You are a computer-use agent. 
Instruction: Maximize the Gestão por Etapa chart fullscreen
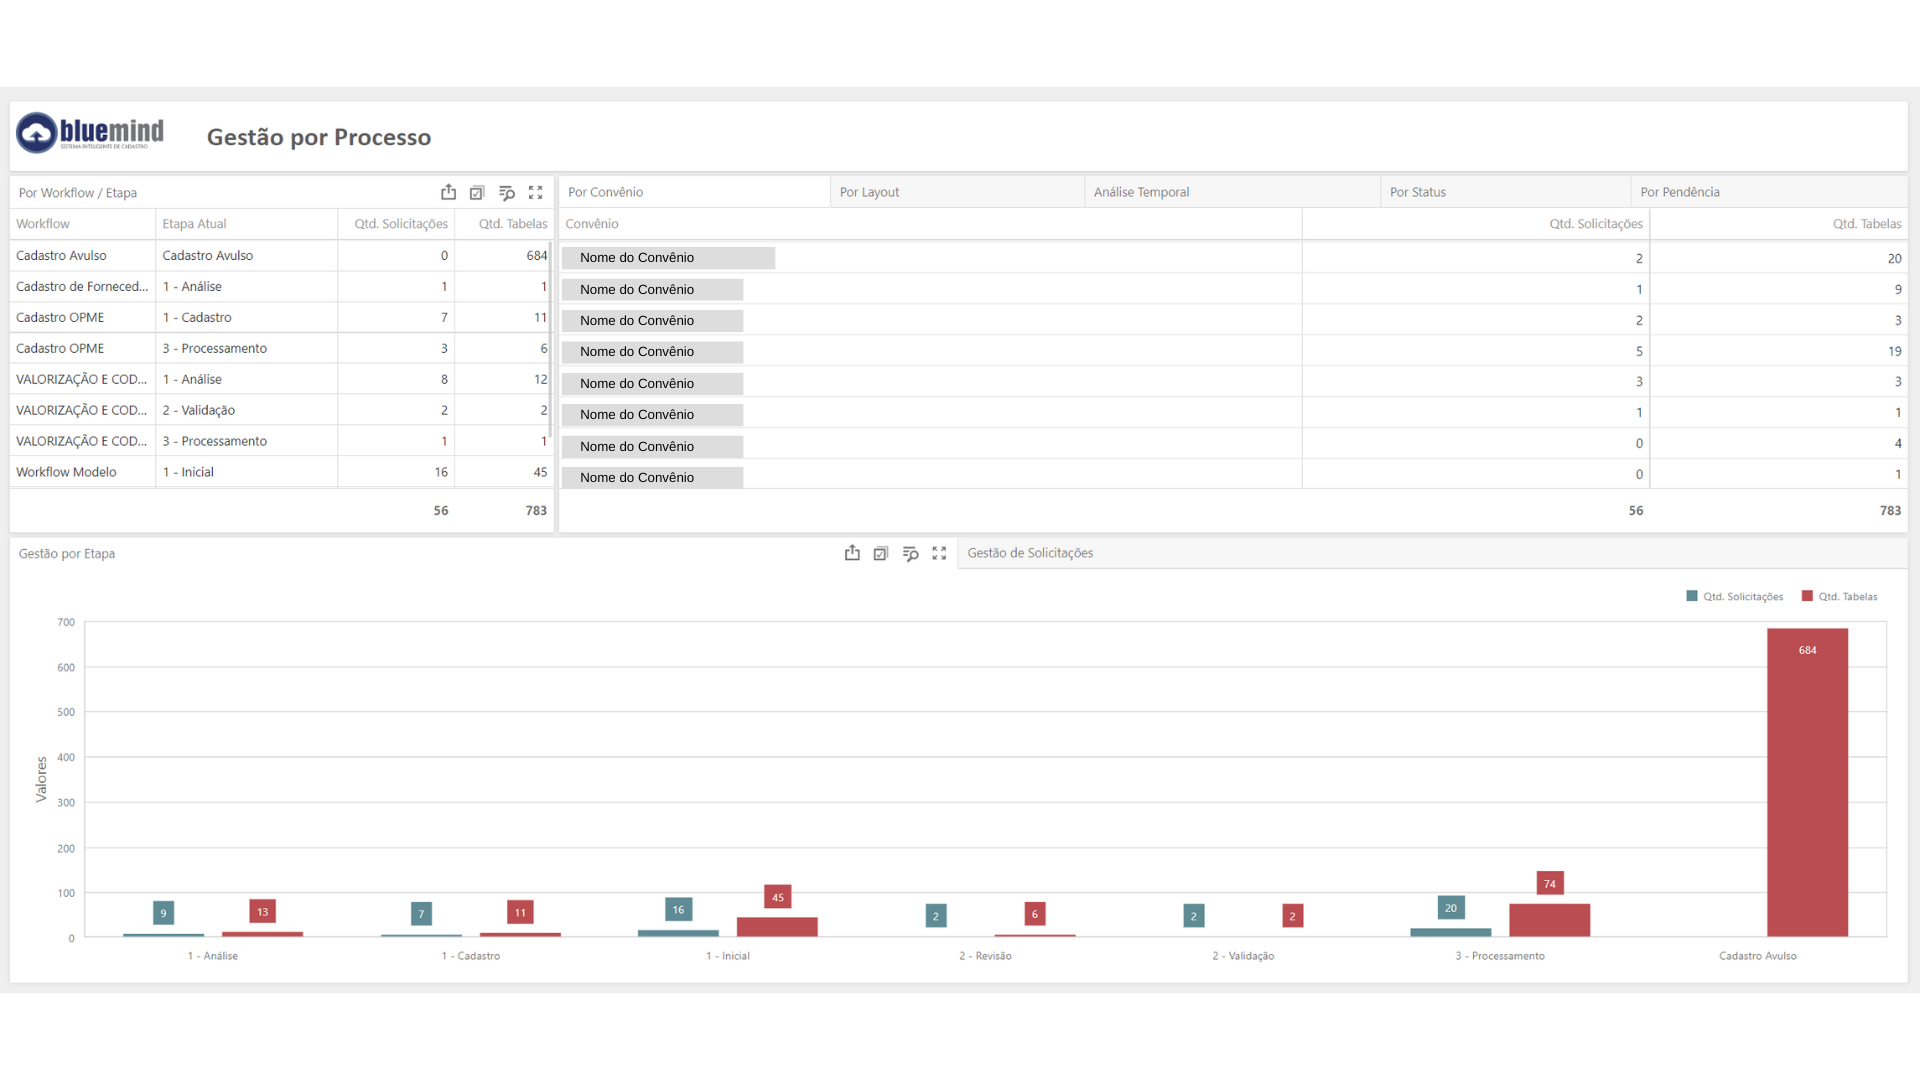[x=939, y=553]
